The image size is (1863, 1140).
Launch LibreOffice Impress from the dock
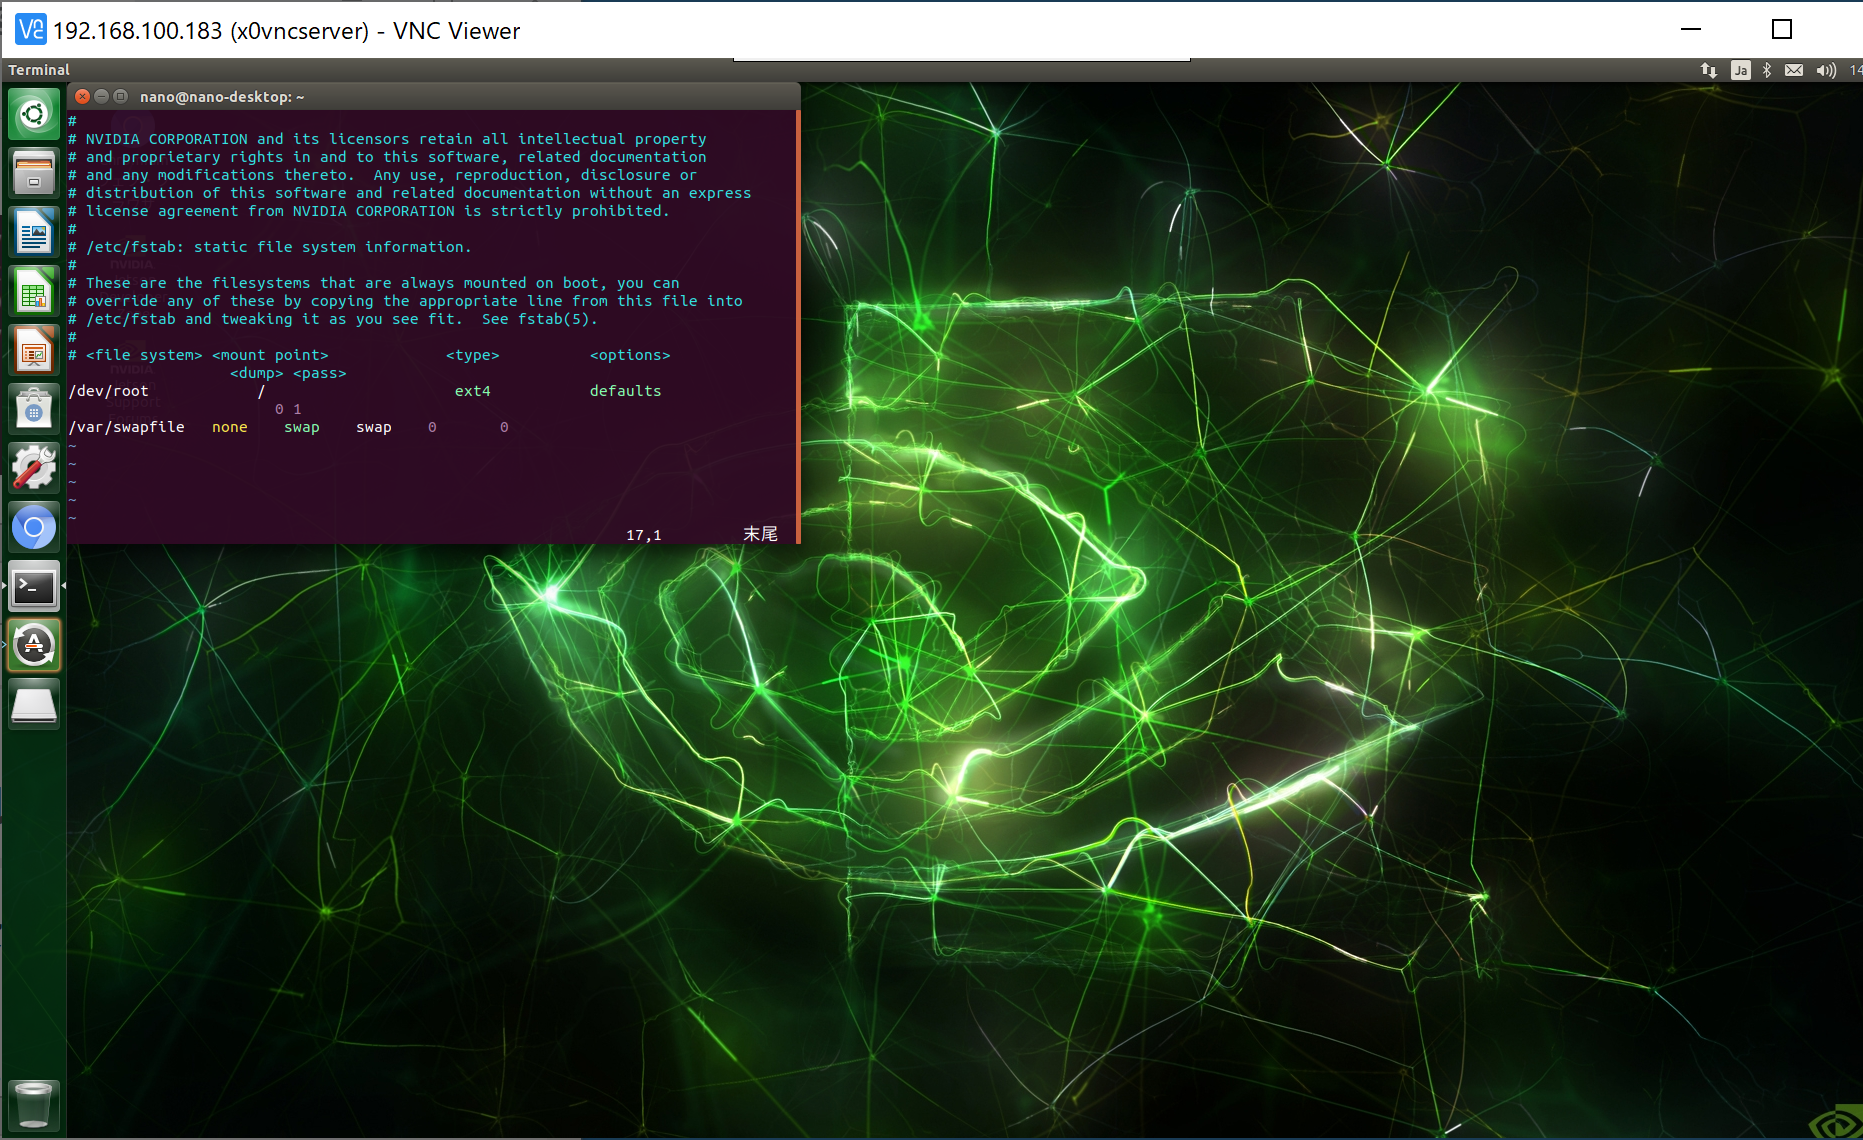tap(34, 349)
